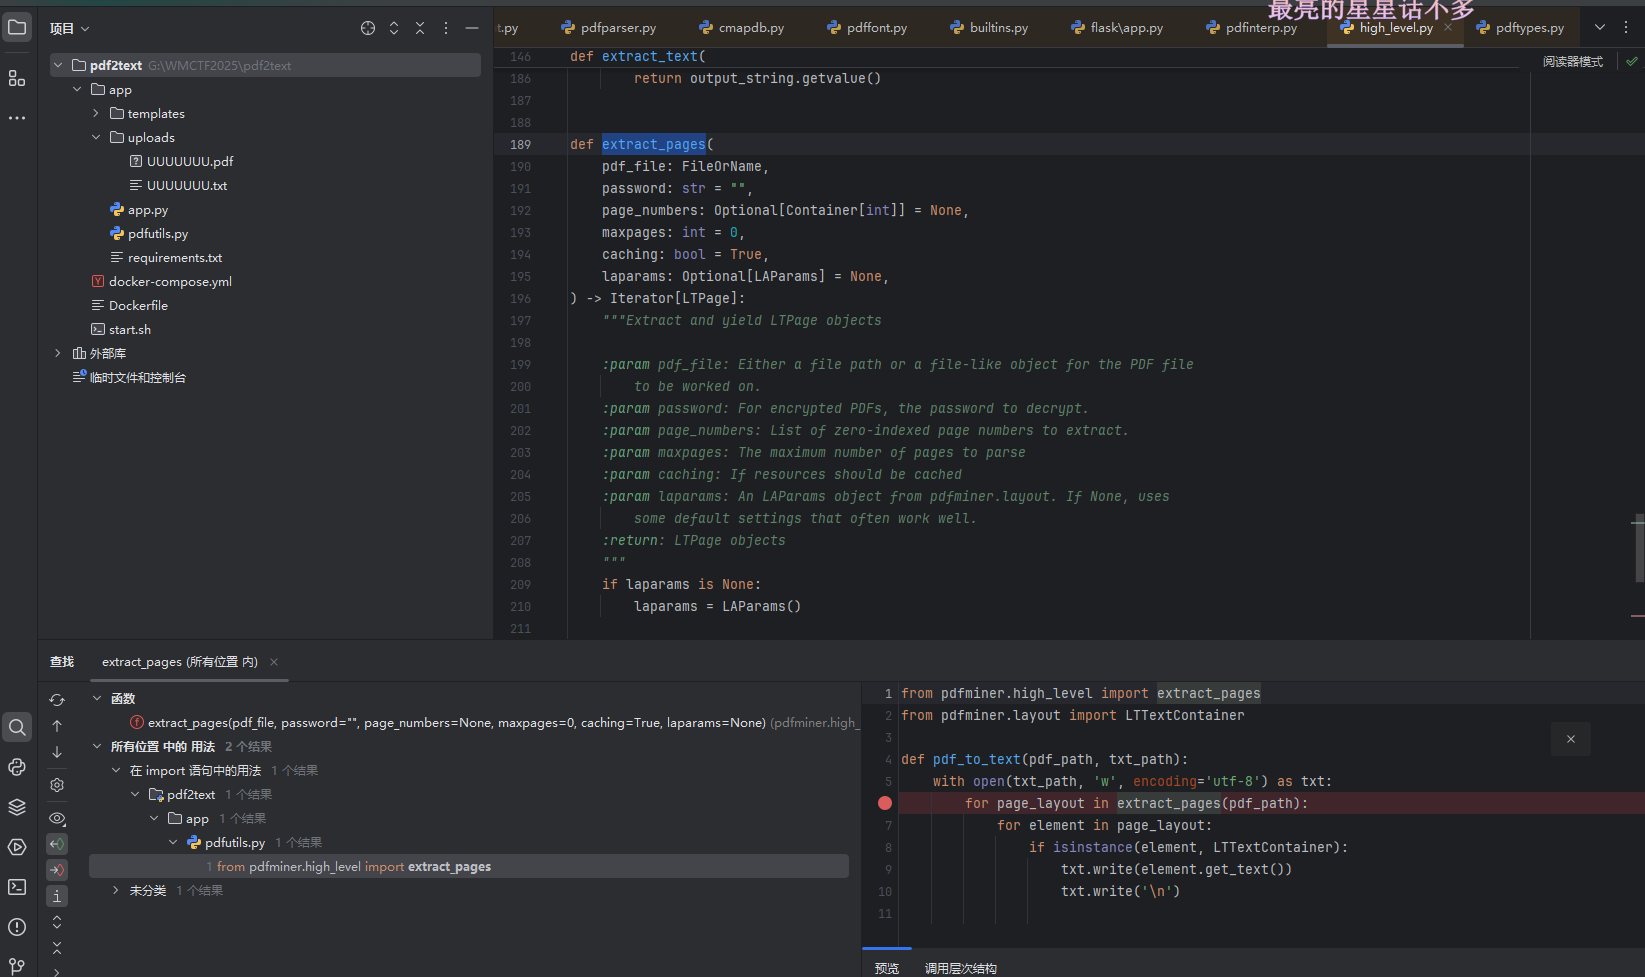
Task: Close the extract_pages find results tab
Action: tap(274, 662)
